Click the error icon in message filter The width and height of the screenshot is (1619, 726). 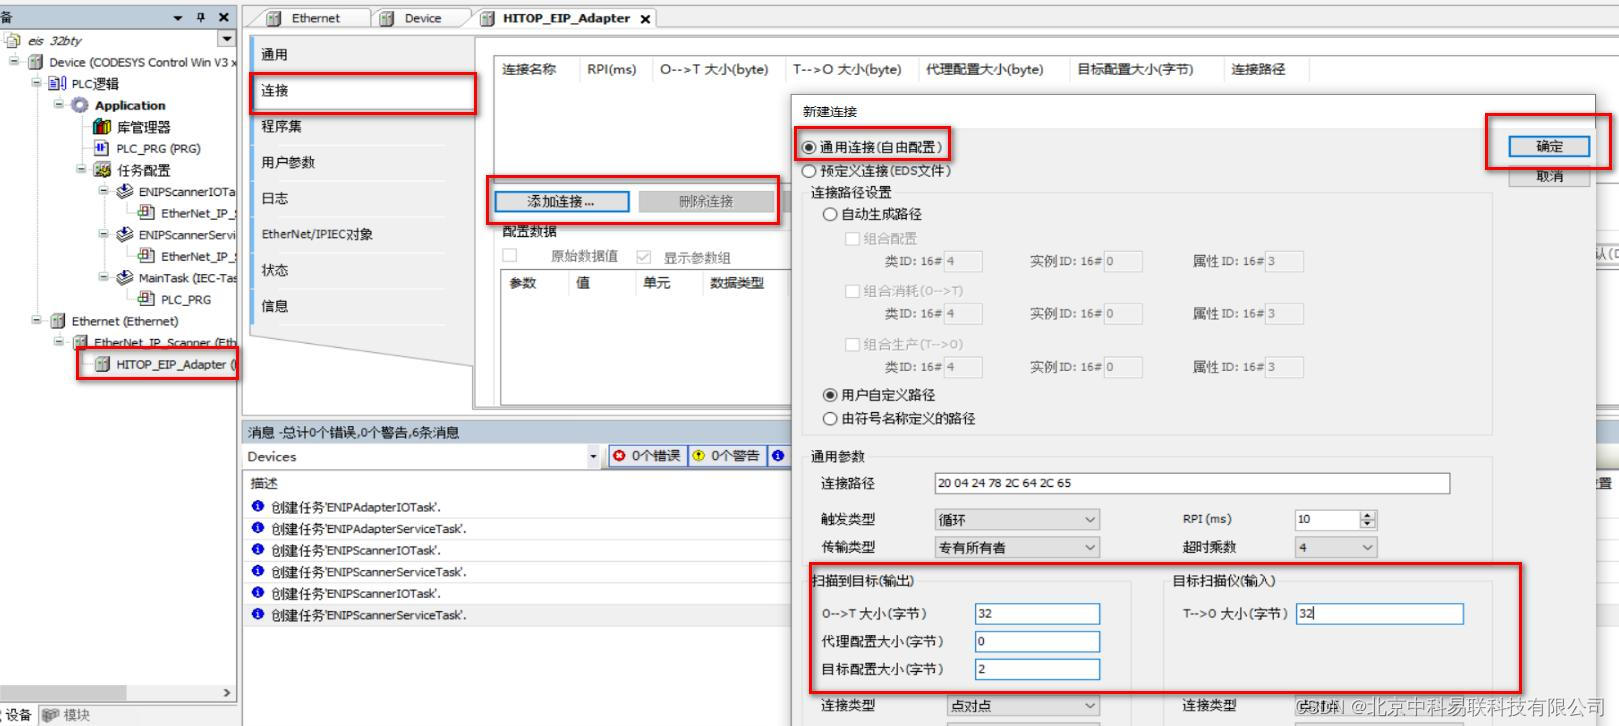[x=619, y=456]
